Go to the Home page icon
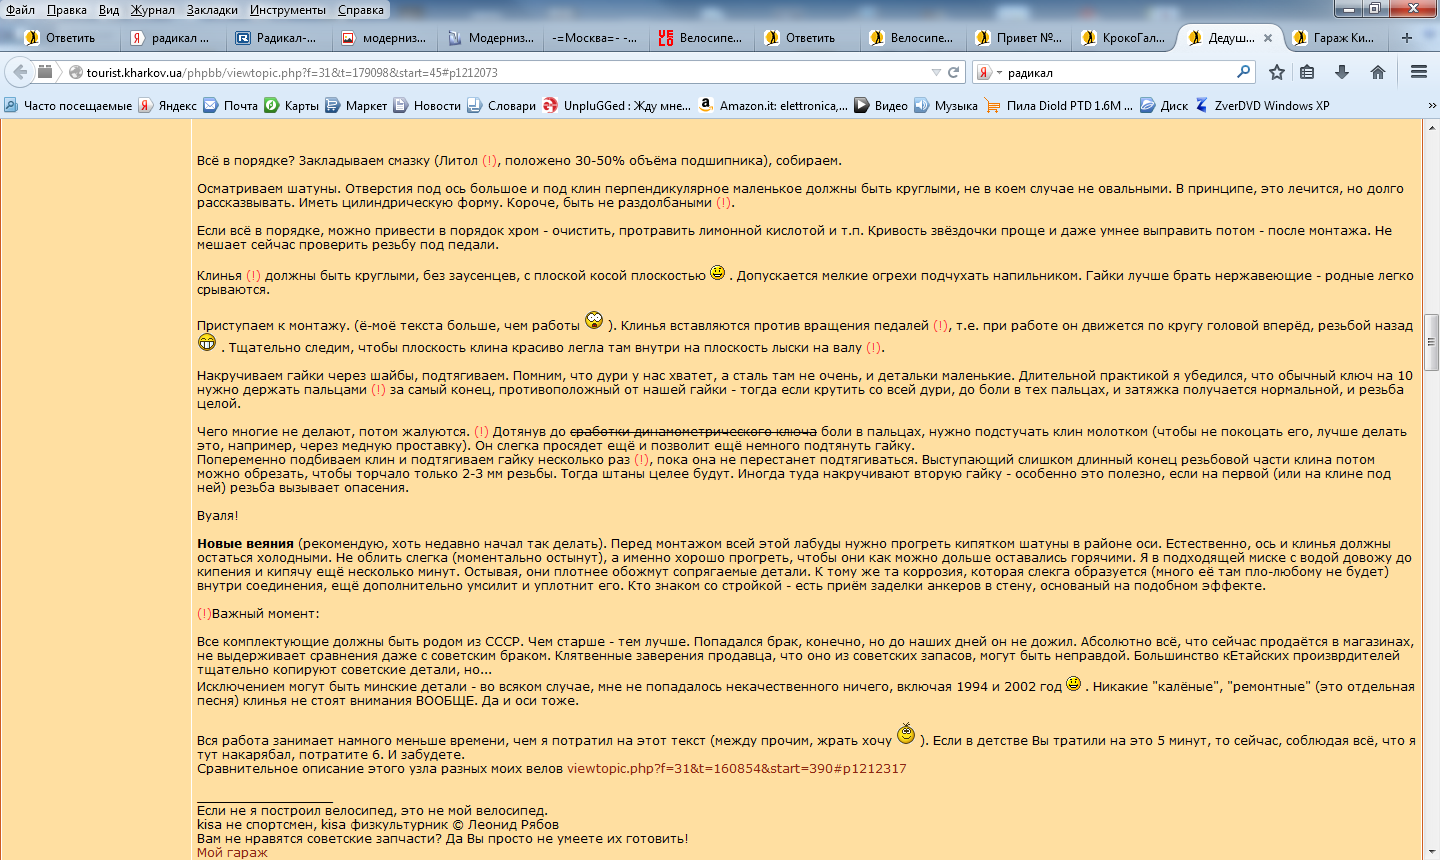This screenshot has height=860, width=1440. coord(1378,72)
